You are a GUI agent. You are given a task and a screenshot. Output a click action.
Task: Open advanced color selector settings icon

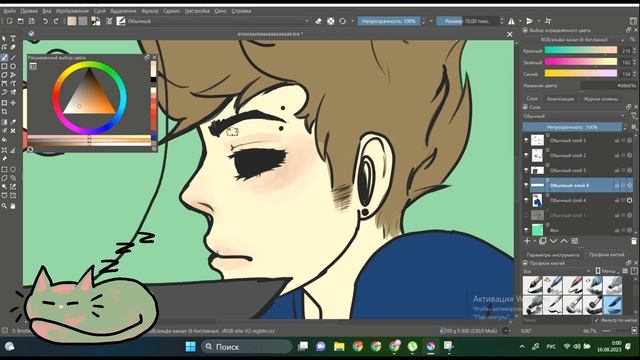point(33,66)
